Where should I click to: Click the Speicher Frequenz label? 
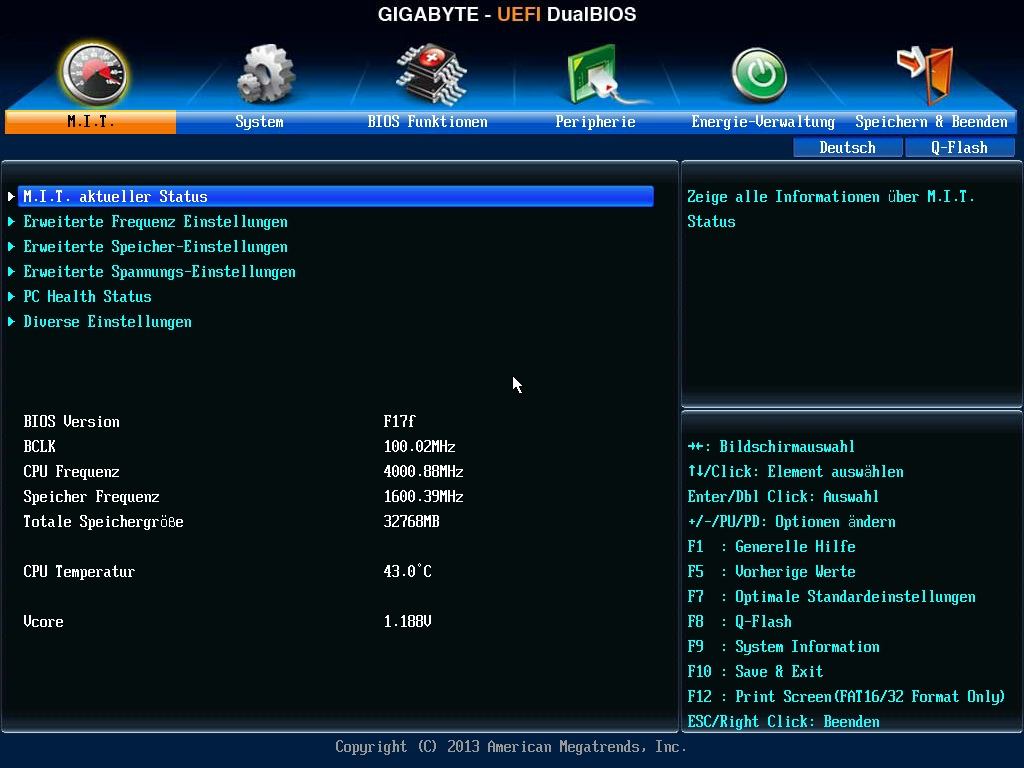point(91,497)
